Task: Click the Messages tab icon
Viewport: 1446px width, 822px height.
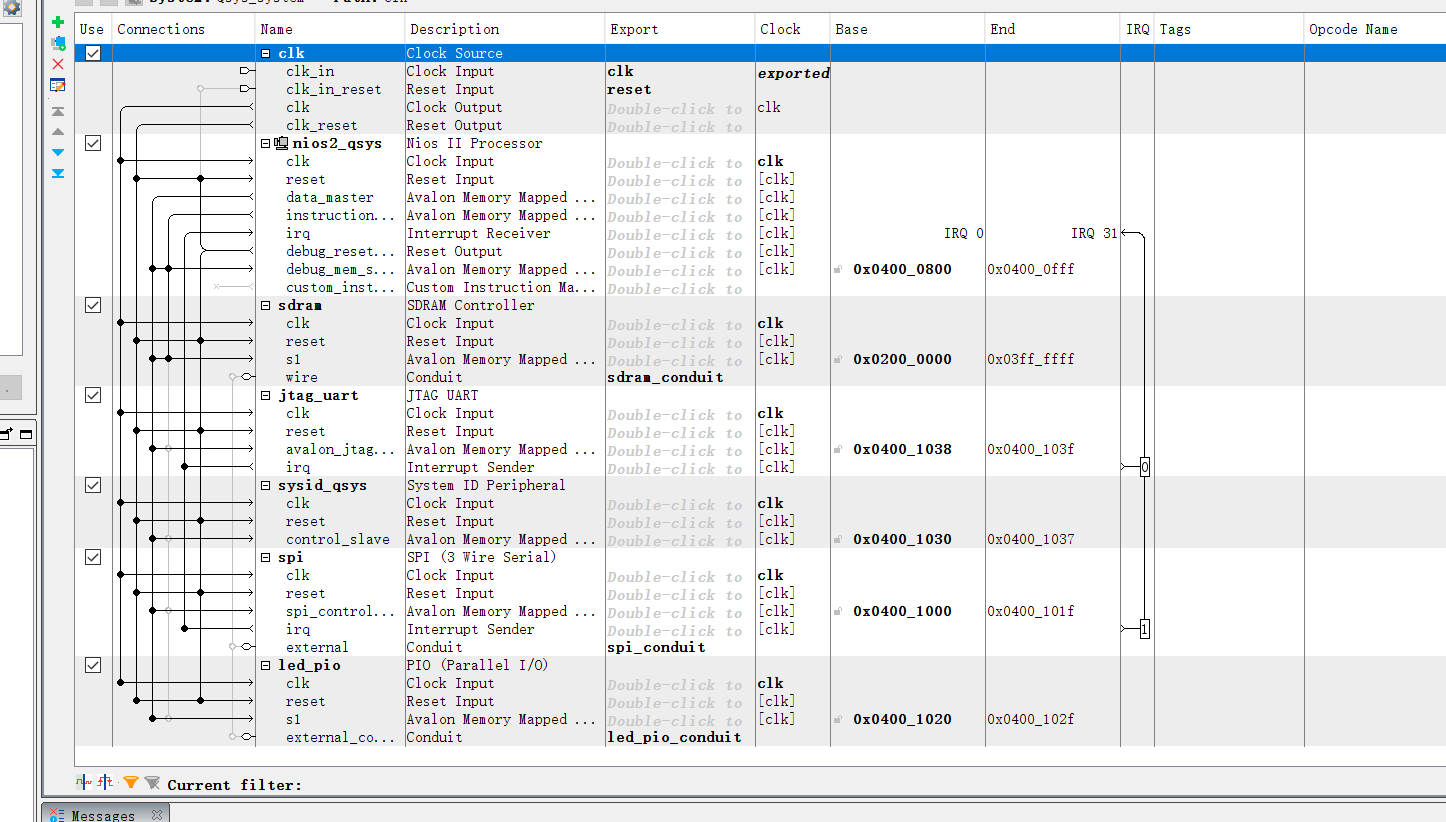Action: pyautogui.click(x=56, y=815)
